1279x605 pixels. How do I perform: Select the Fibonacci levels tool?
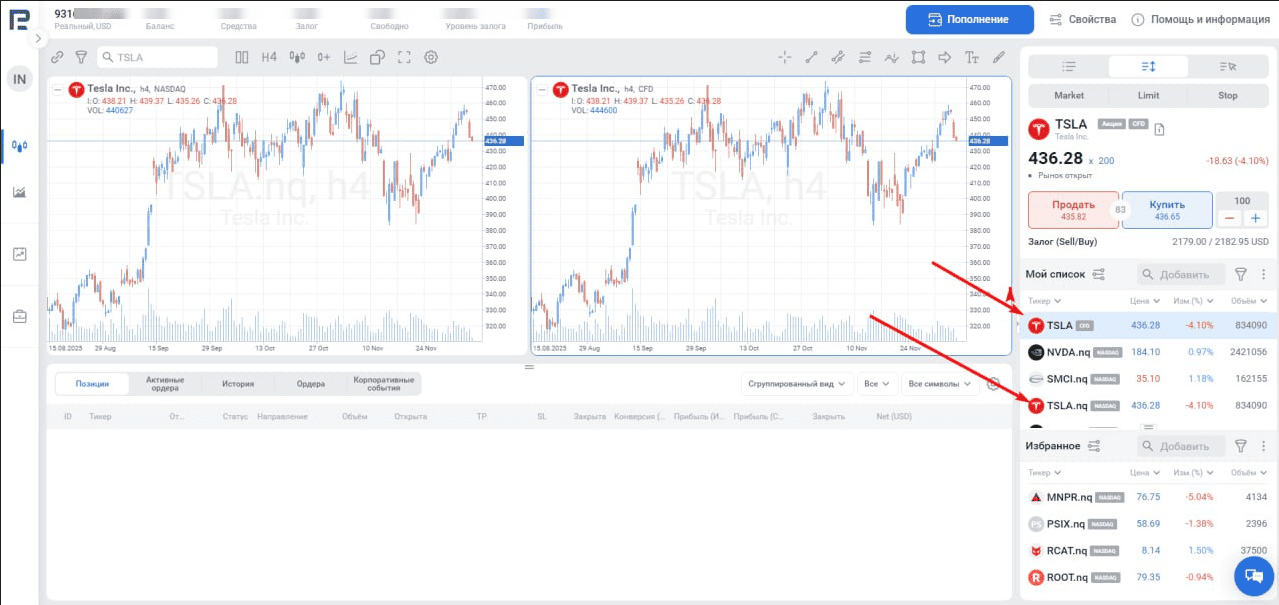[865, 57]
